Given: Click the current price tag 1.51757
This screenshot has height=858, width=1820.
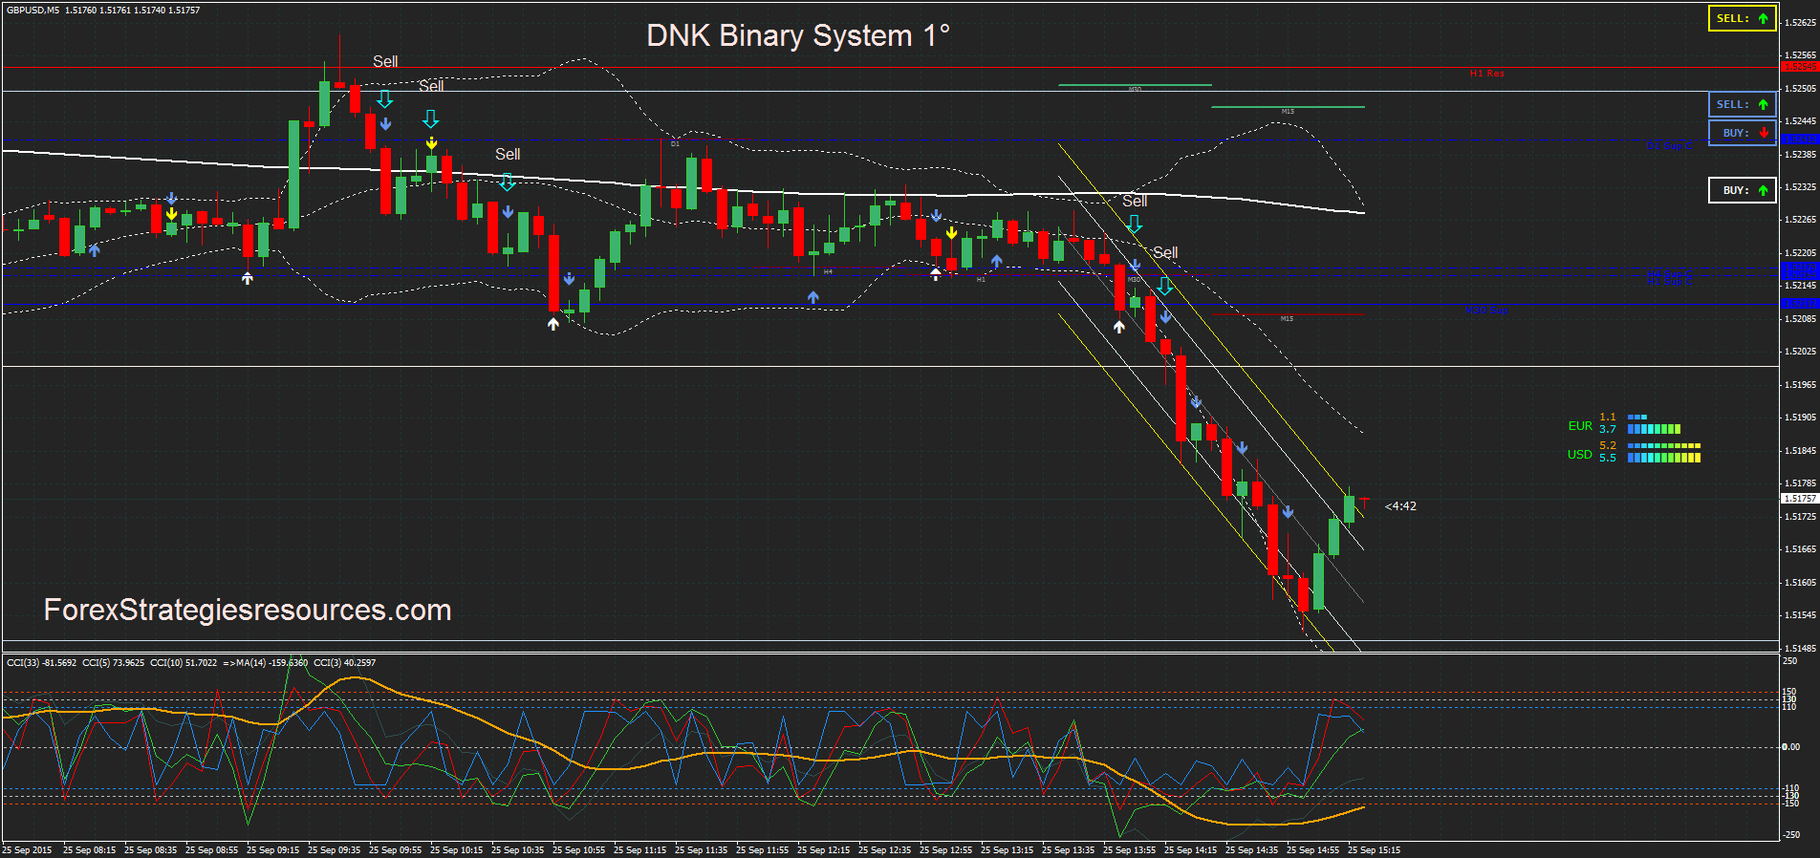Looking at the screenshot, I should [1800, 498].
